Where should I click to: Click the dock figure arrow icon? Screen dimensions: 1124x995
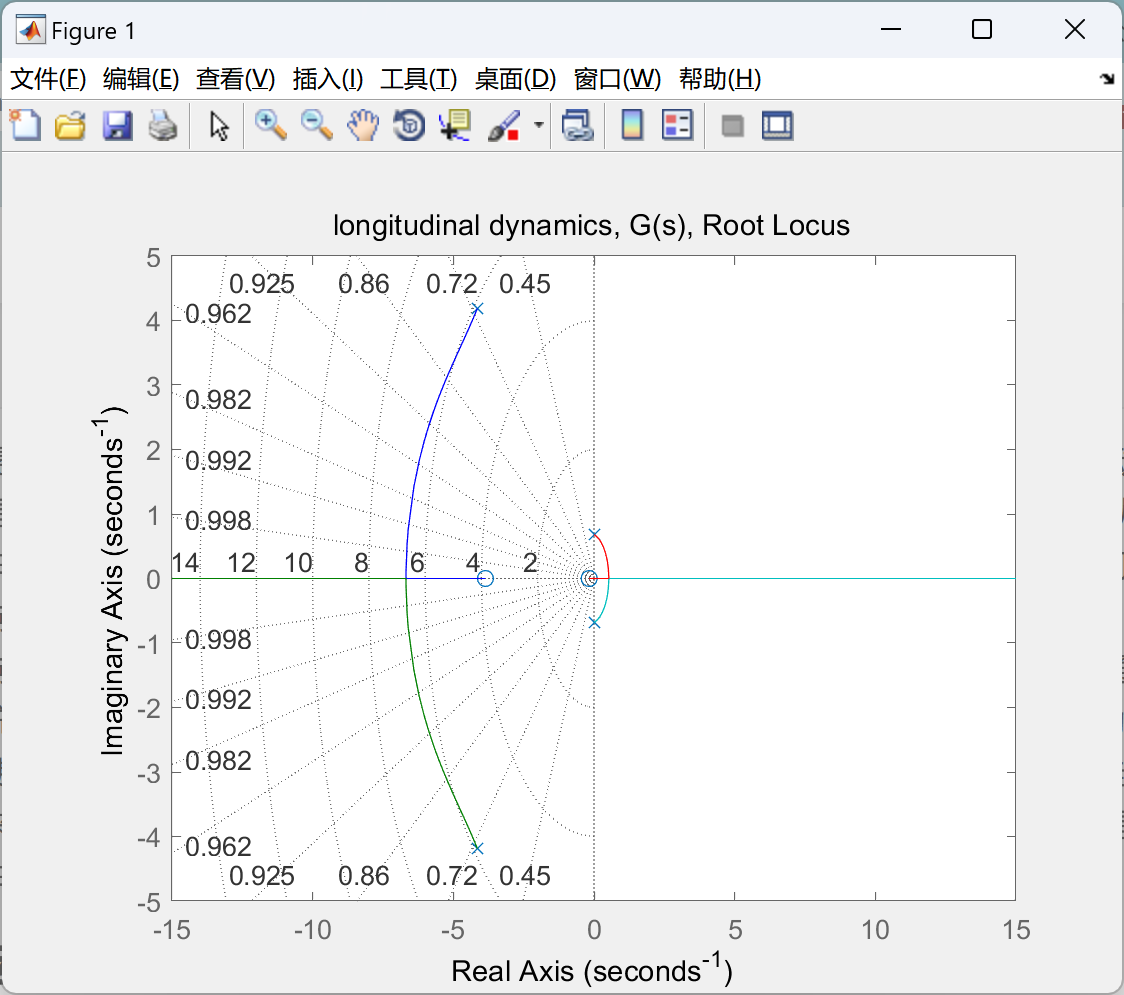[x=1108, y=79]
